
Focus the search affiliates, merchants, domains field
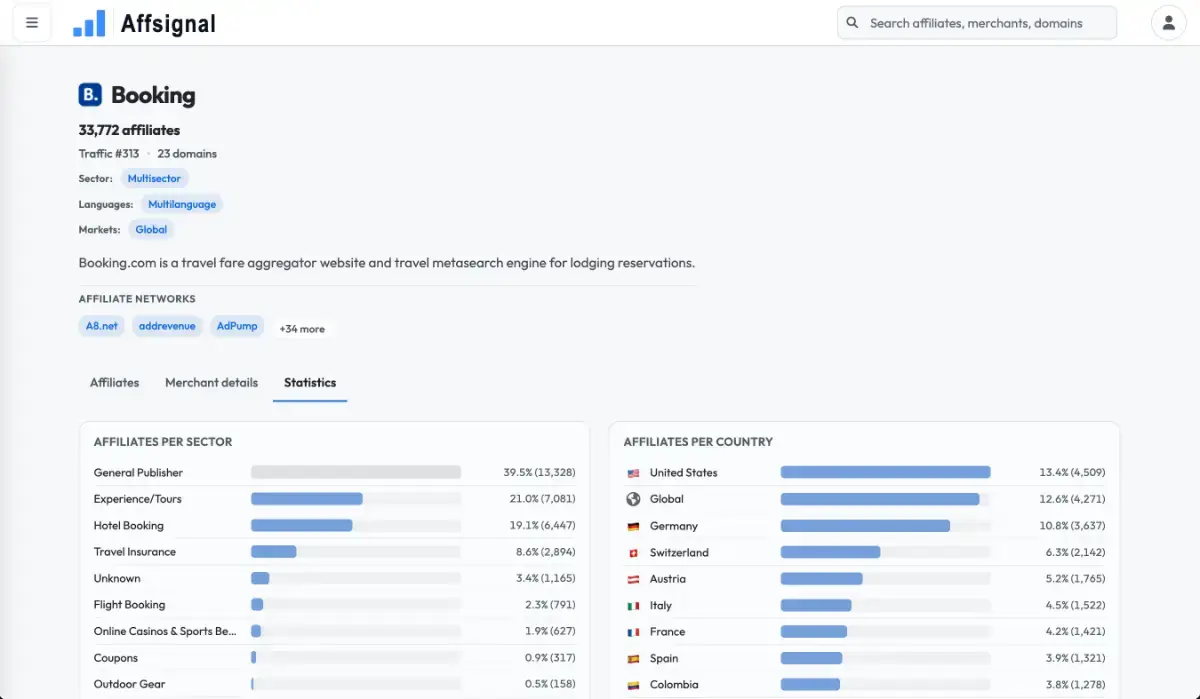[977, 22]
